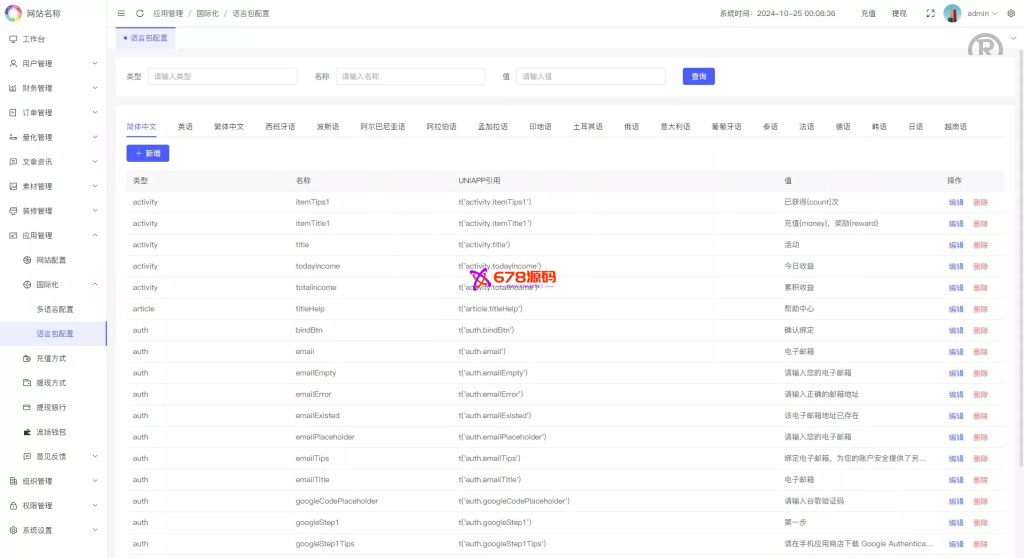
Task: Click 编辑 for the itemTips1 row
Action: 956,202
